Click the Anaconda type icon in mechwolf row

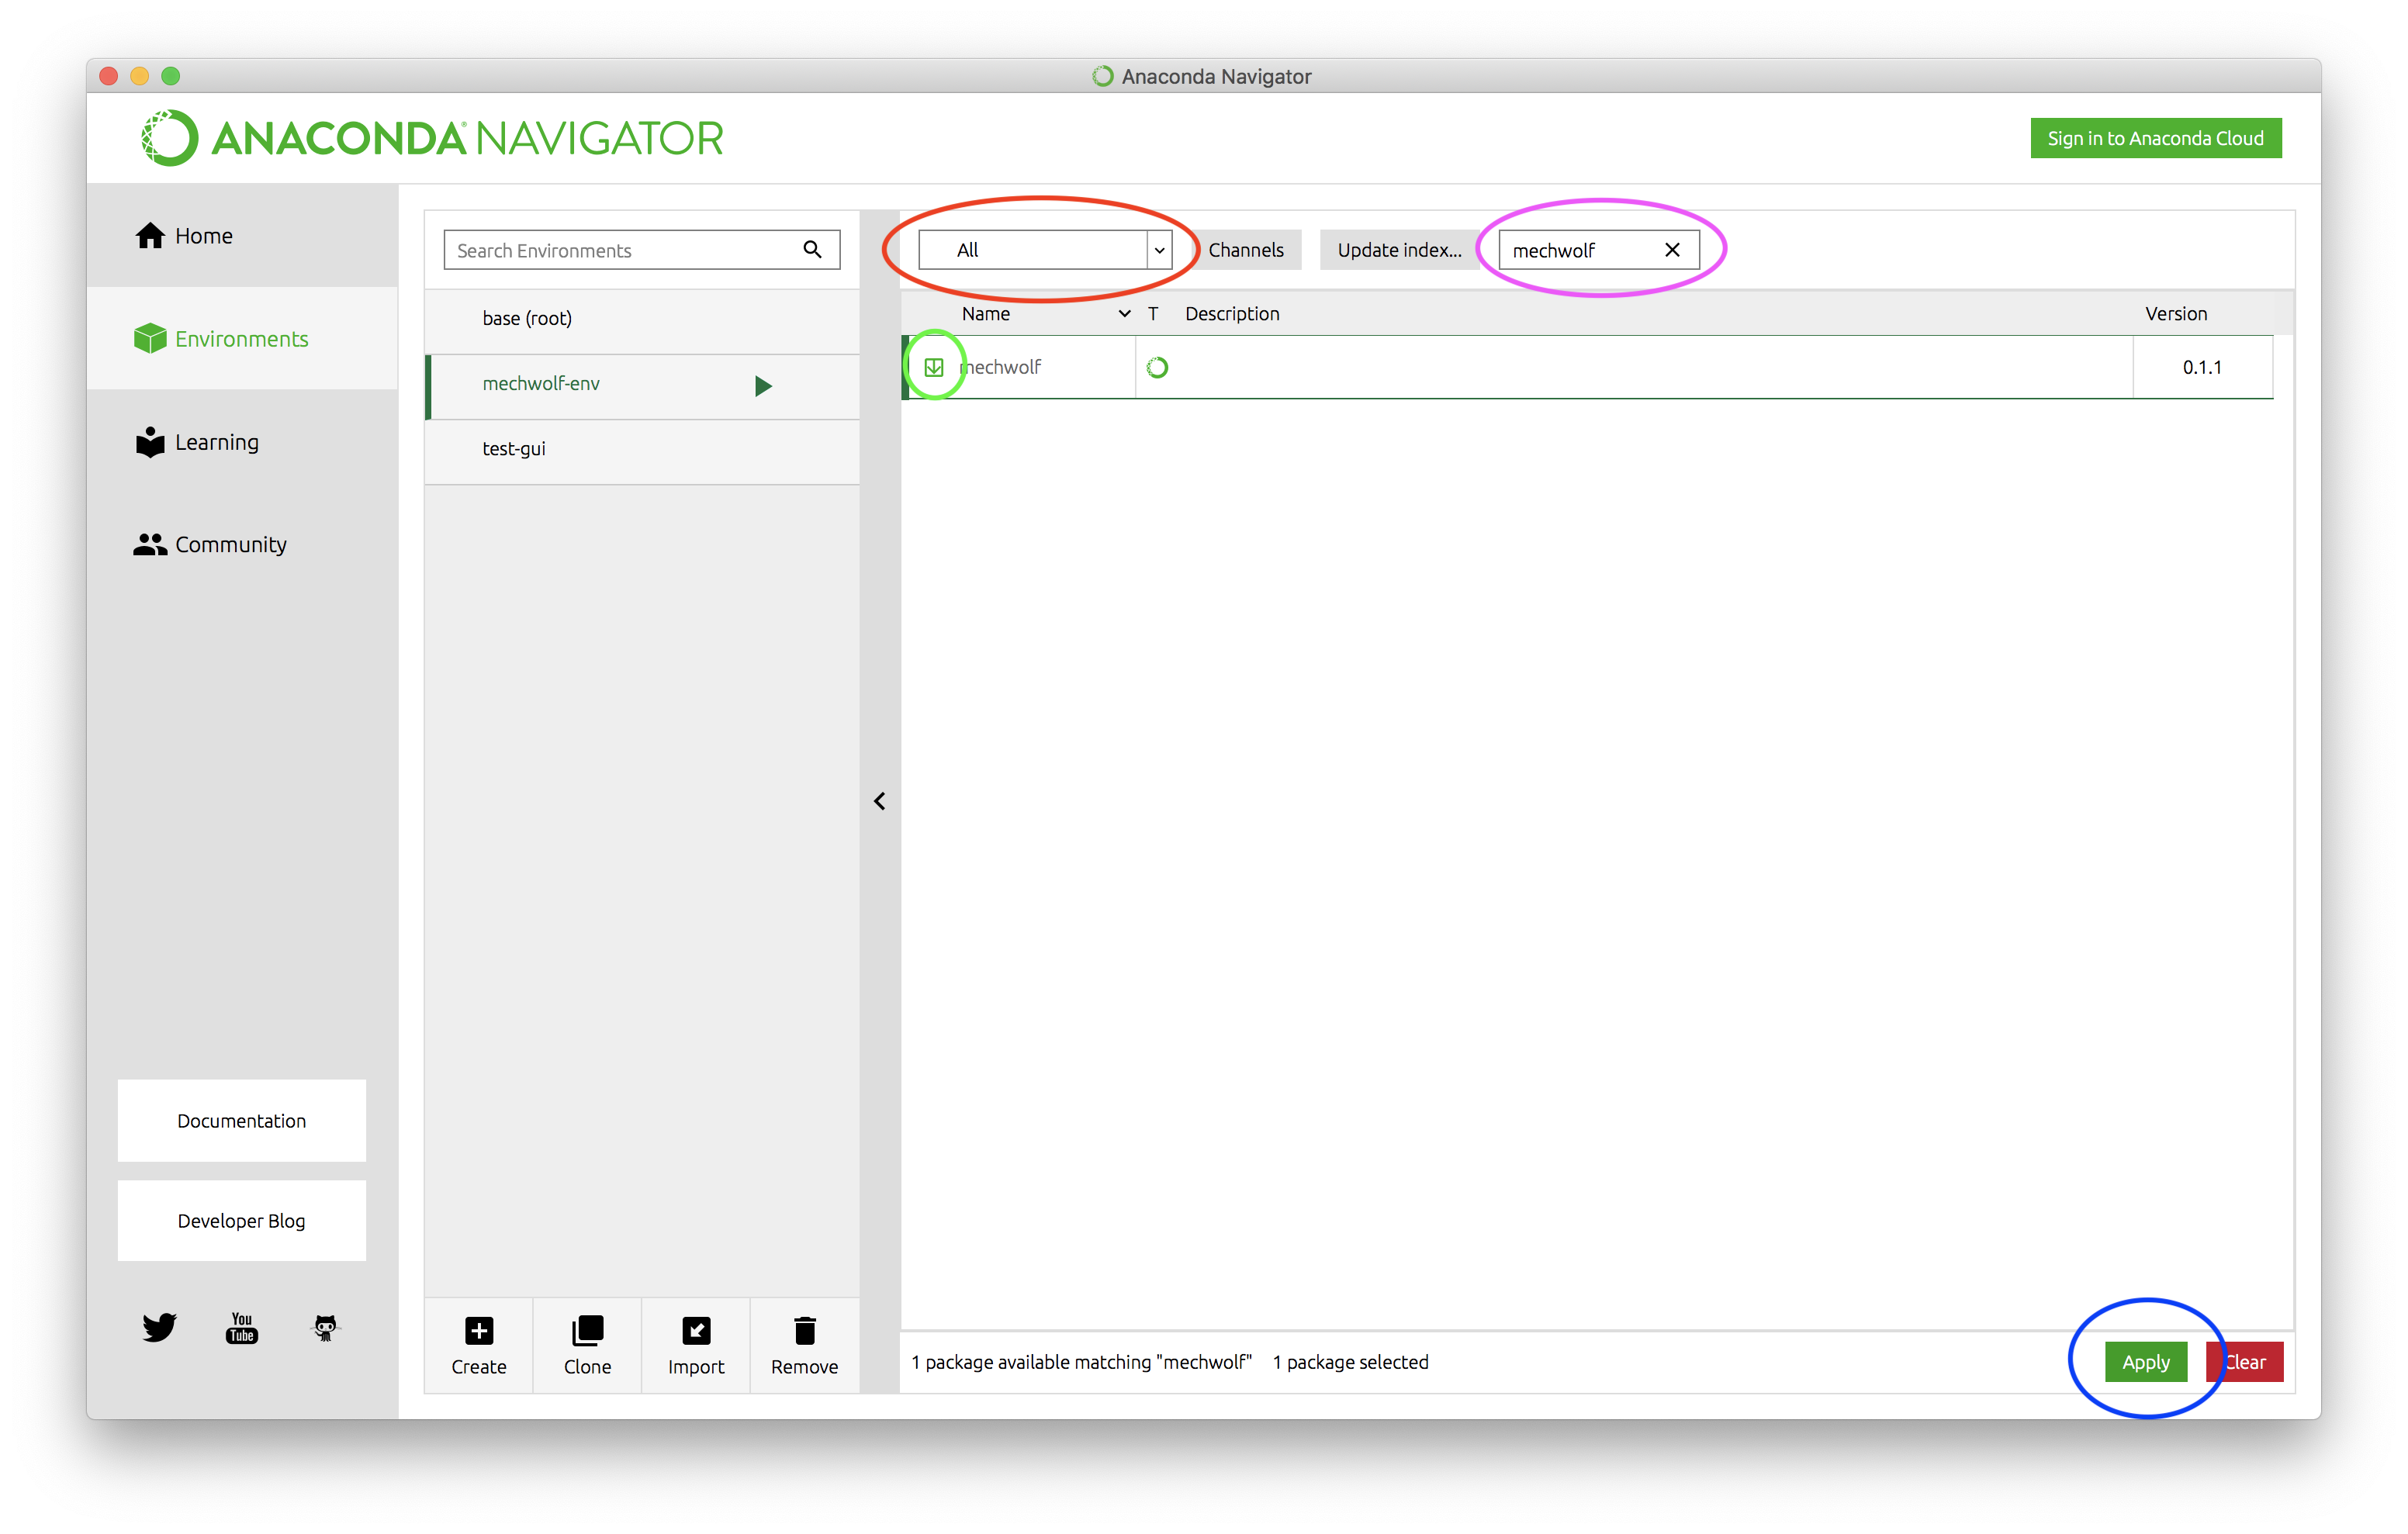(1157, 367)
